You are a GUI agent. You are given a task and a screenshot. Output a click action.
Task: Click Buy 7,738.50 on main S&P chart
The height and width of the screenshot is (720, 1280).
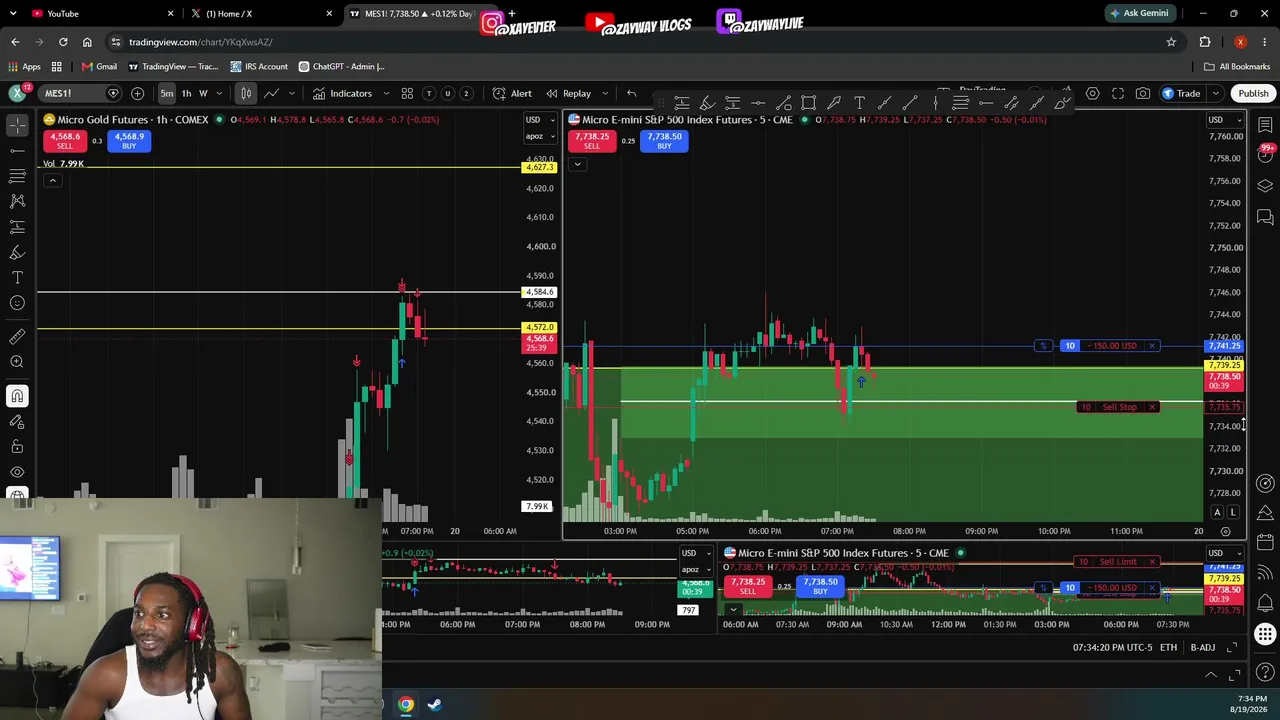pos(664,141)
